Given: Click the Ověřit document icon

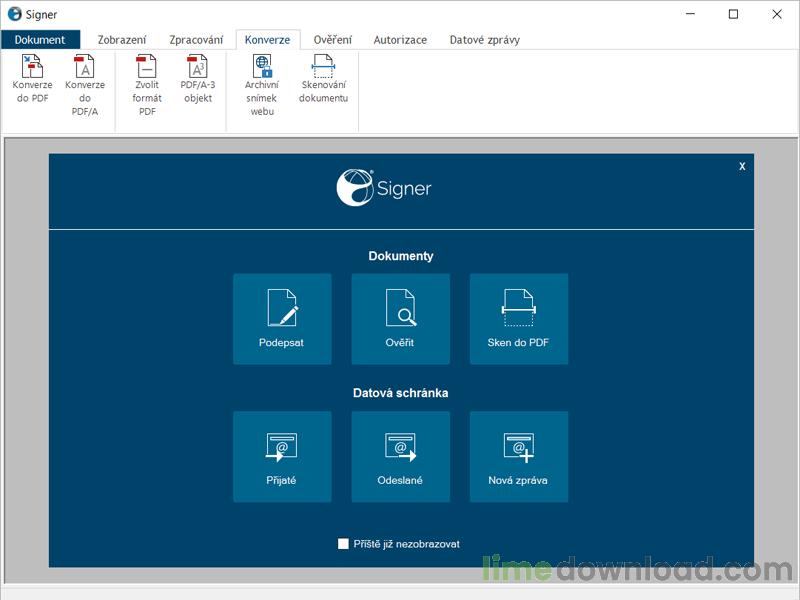Looking at the screenshot, I should point(400,318).
